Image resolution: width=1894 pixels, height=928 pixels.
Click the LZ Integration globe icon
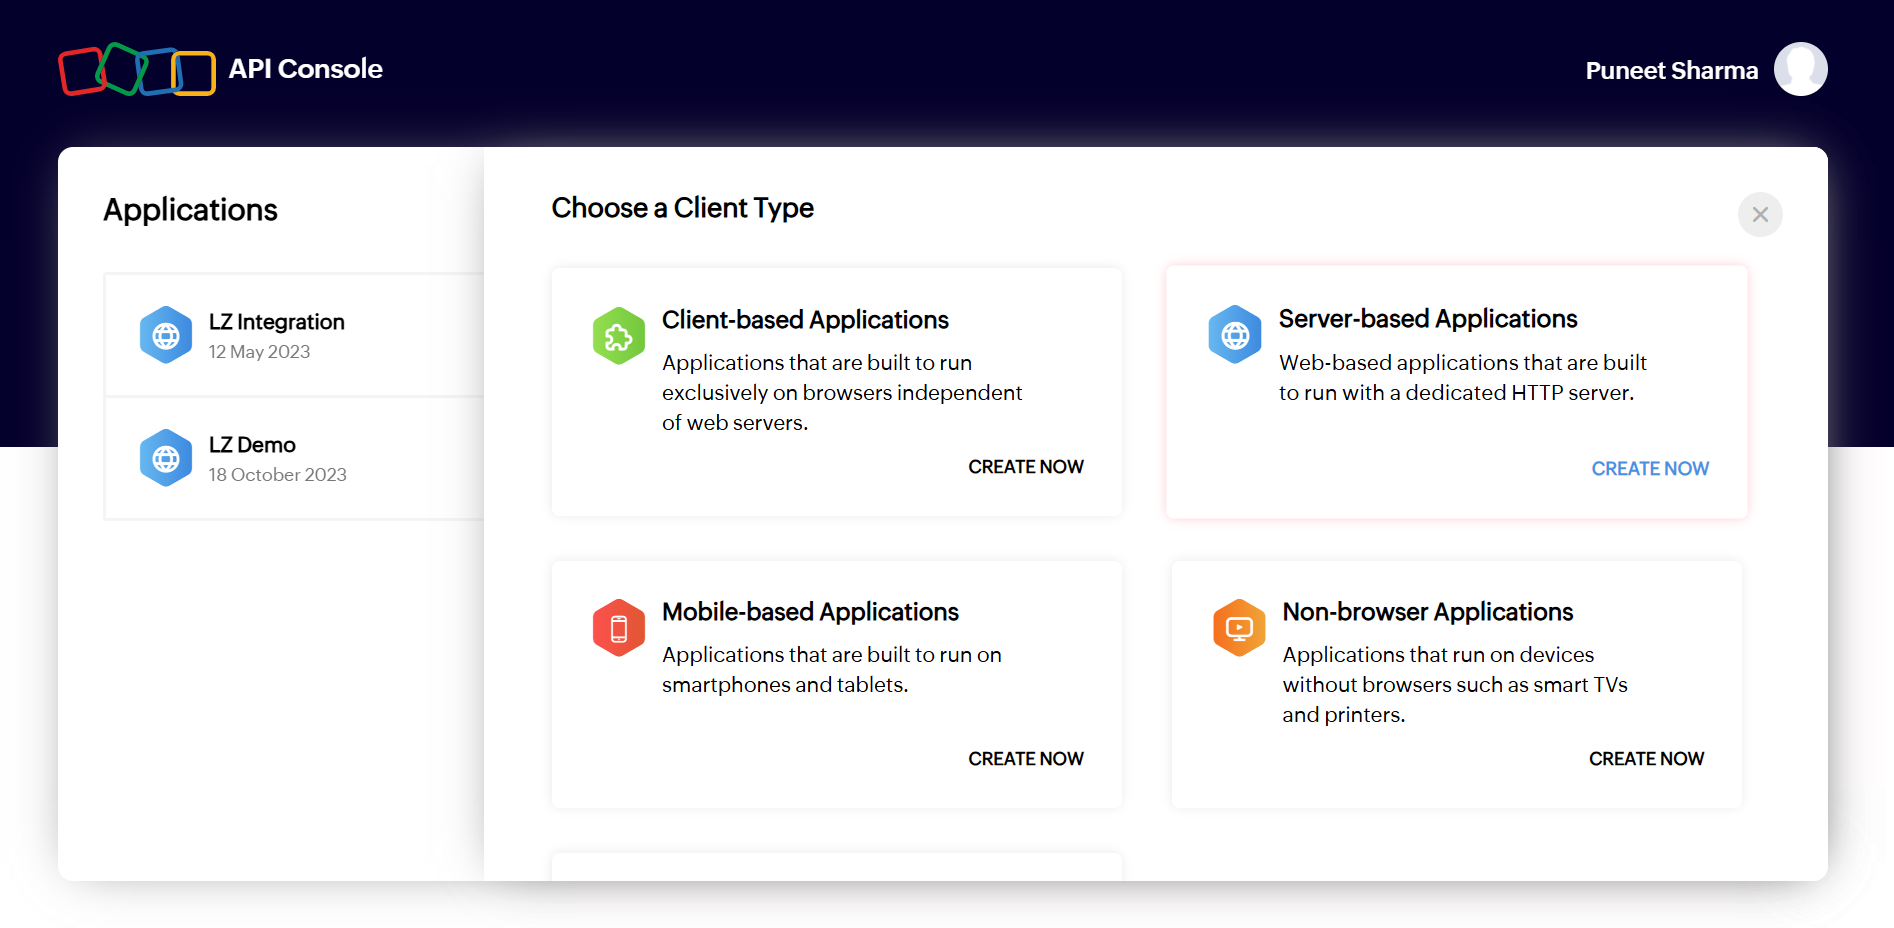[166, 335]
